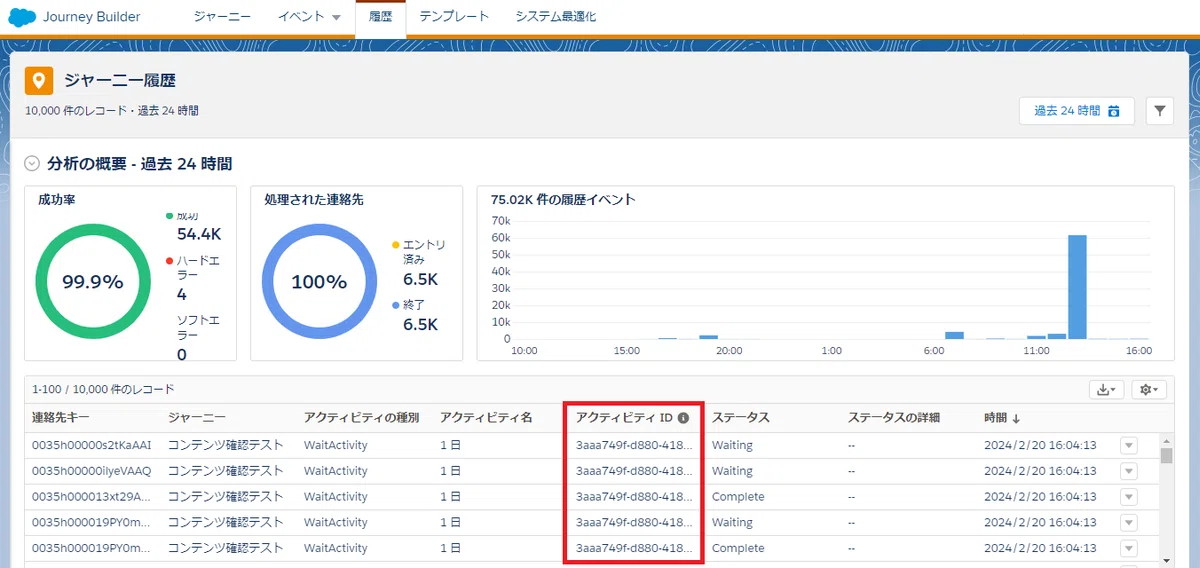Open the イベント tab dropdown arrow
Image resolution: width=1200 pixels, height=568 pixels.
[336, 18]
